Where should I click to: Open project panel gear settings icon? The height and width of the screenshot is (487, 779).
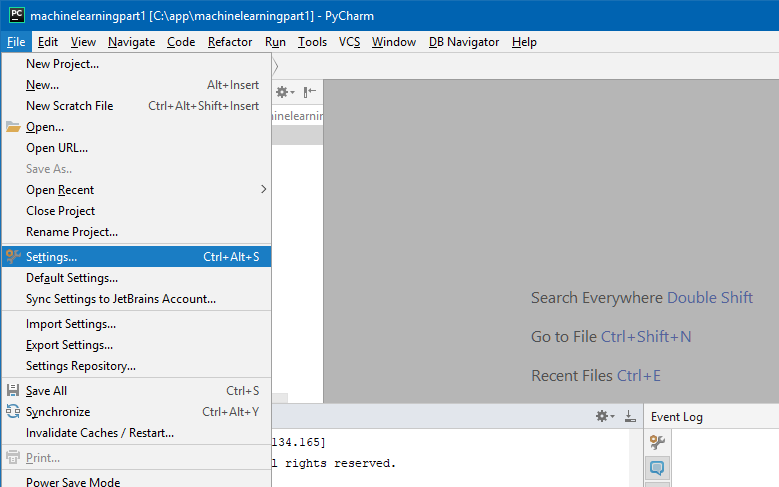[x=285, y=92]
